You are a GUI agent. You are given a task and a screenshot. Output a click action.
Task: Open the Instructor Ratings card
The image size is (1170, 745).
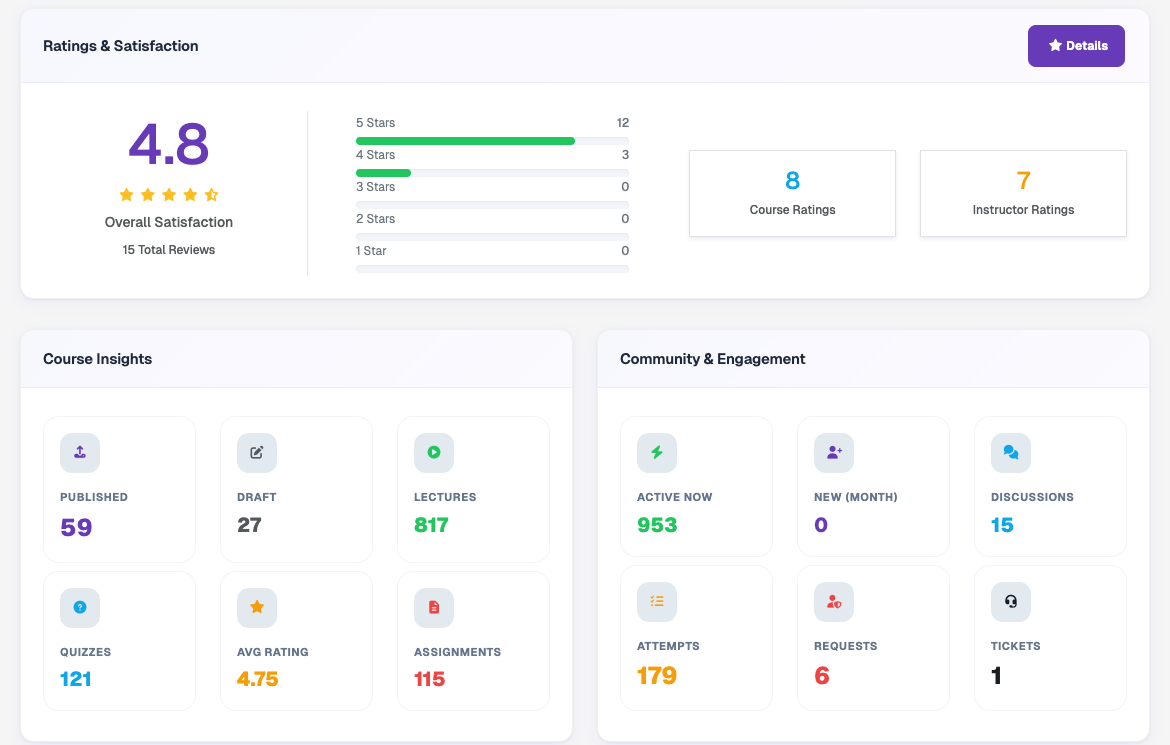(x=1023, y=193)
